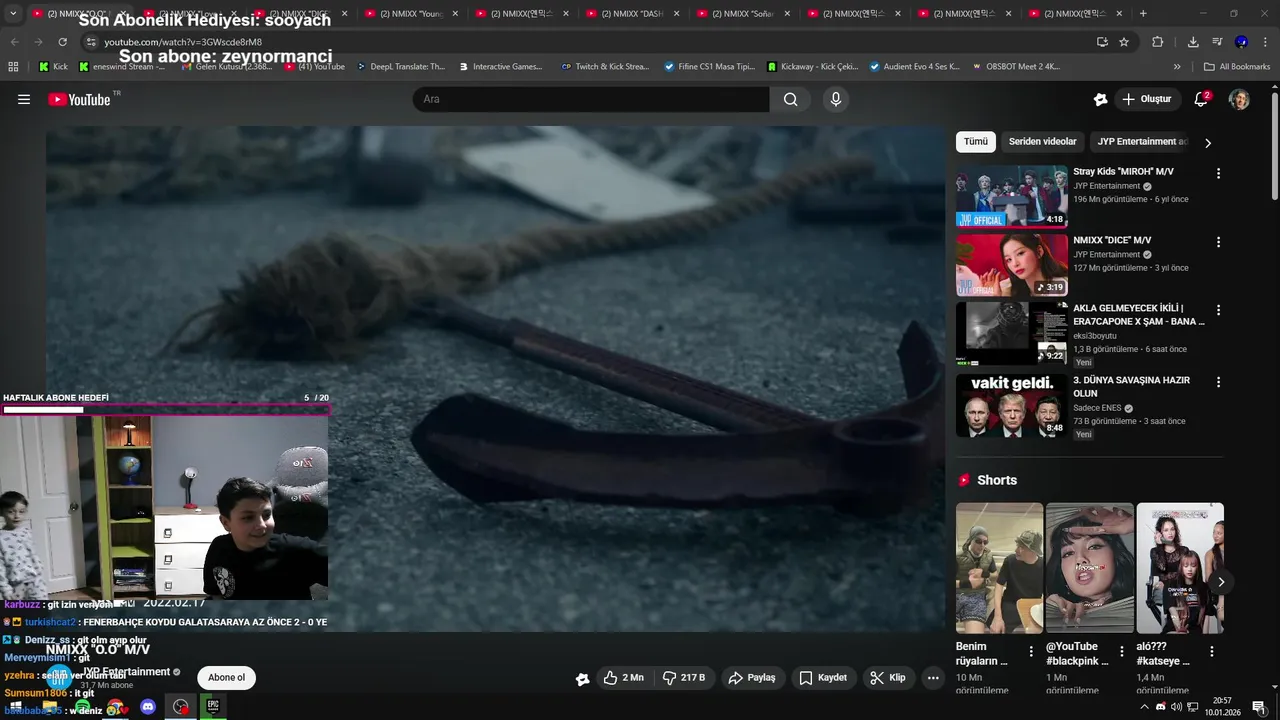Open the browser extensions puzzle icon
The height and width of the screenshot is (720, 1280).
(1158, 42)
